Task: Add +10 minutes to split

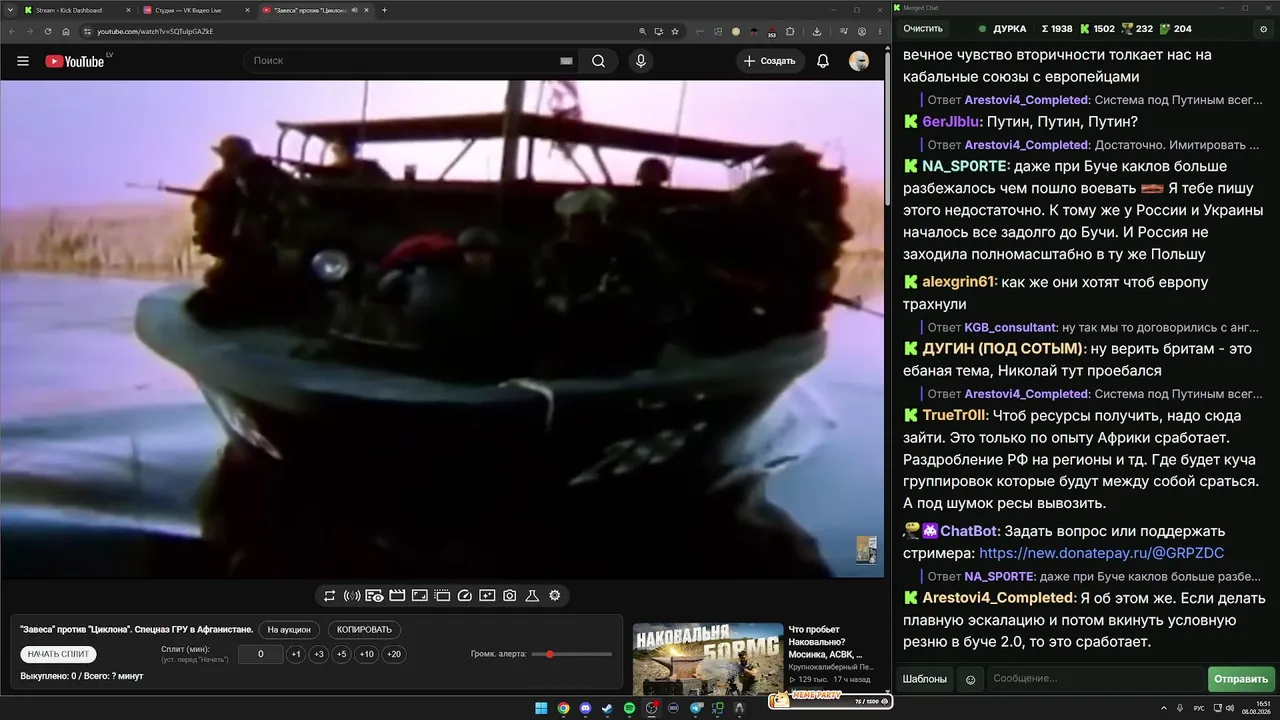Action: click(x=367, y=654)
